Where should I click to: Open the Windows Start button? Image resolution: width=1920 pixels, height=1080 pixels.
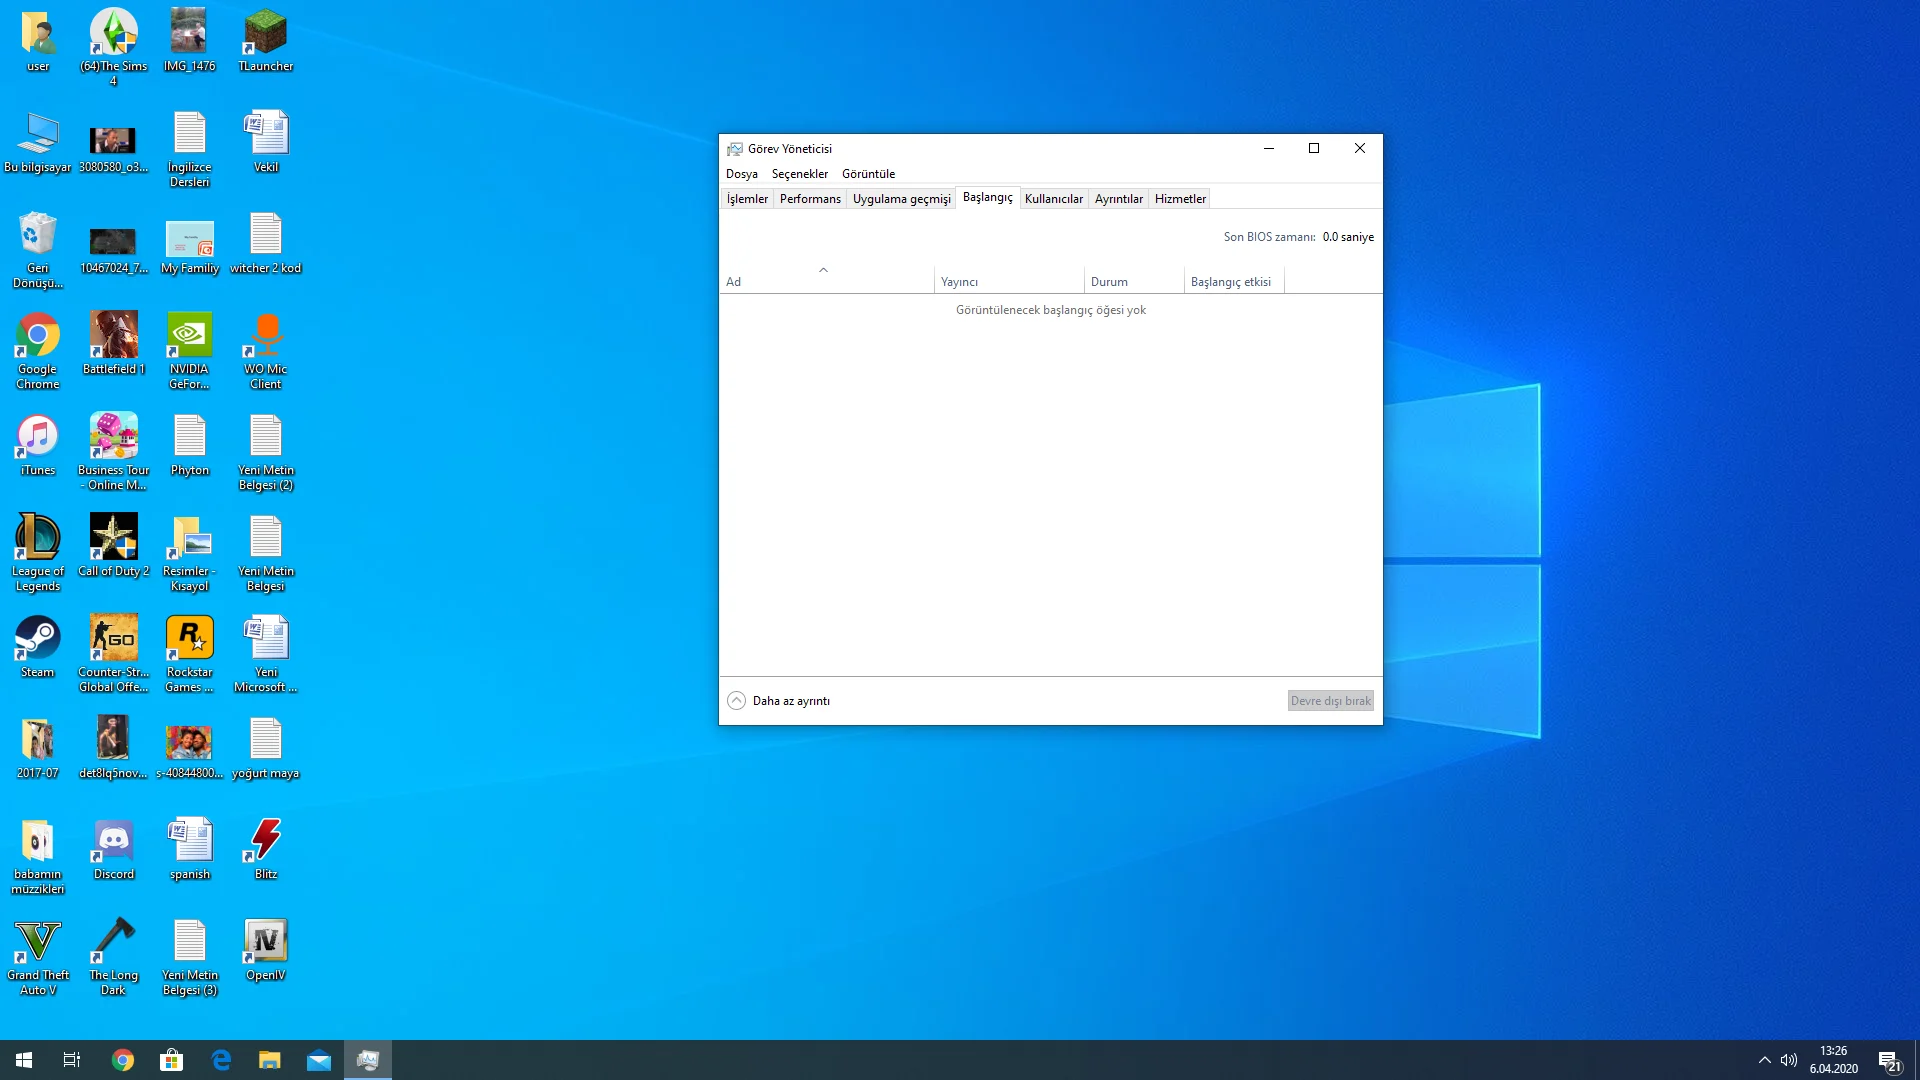pos(24,1060)
